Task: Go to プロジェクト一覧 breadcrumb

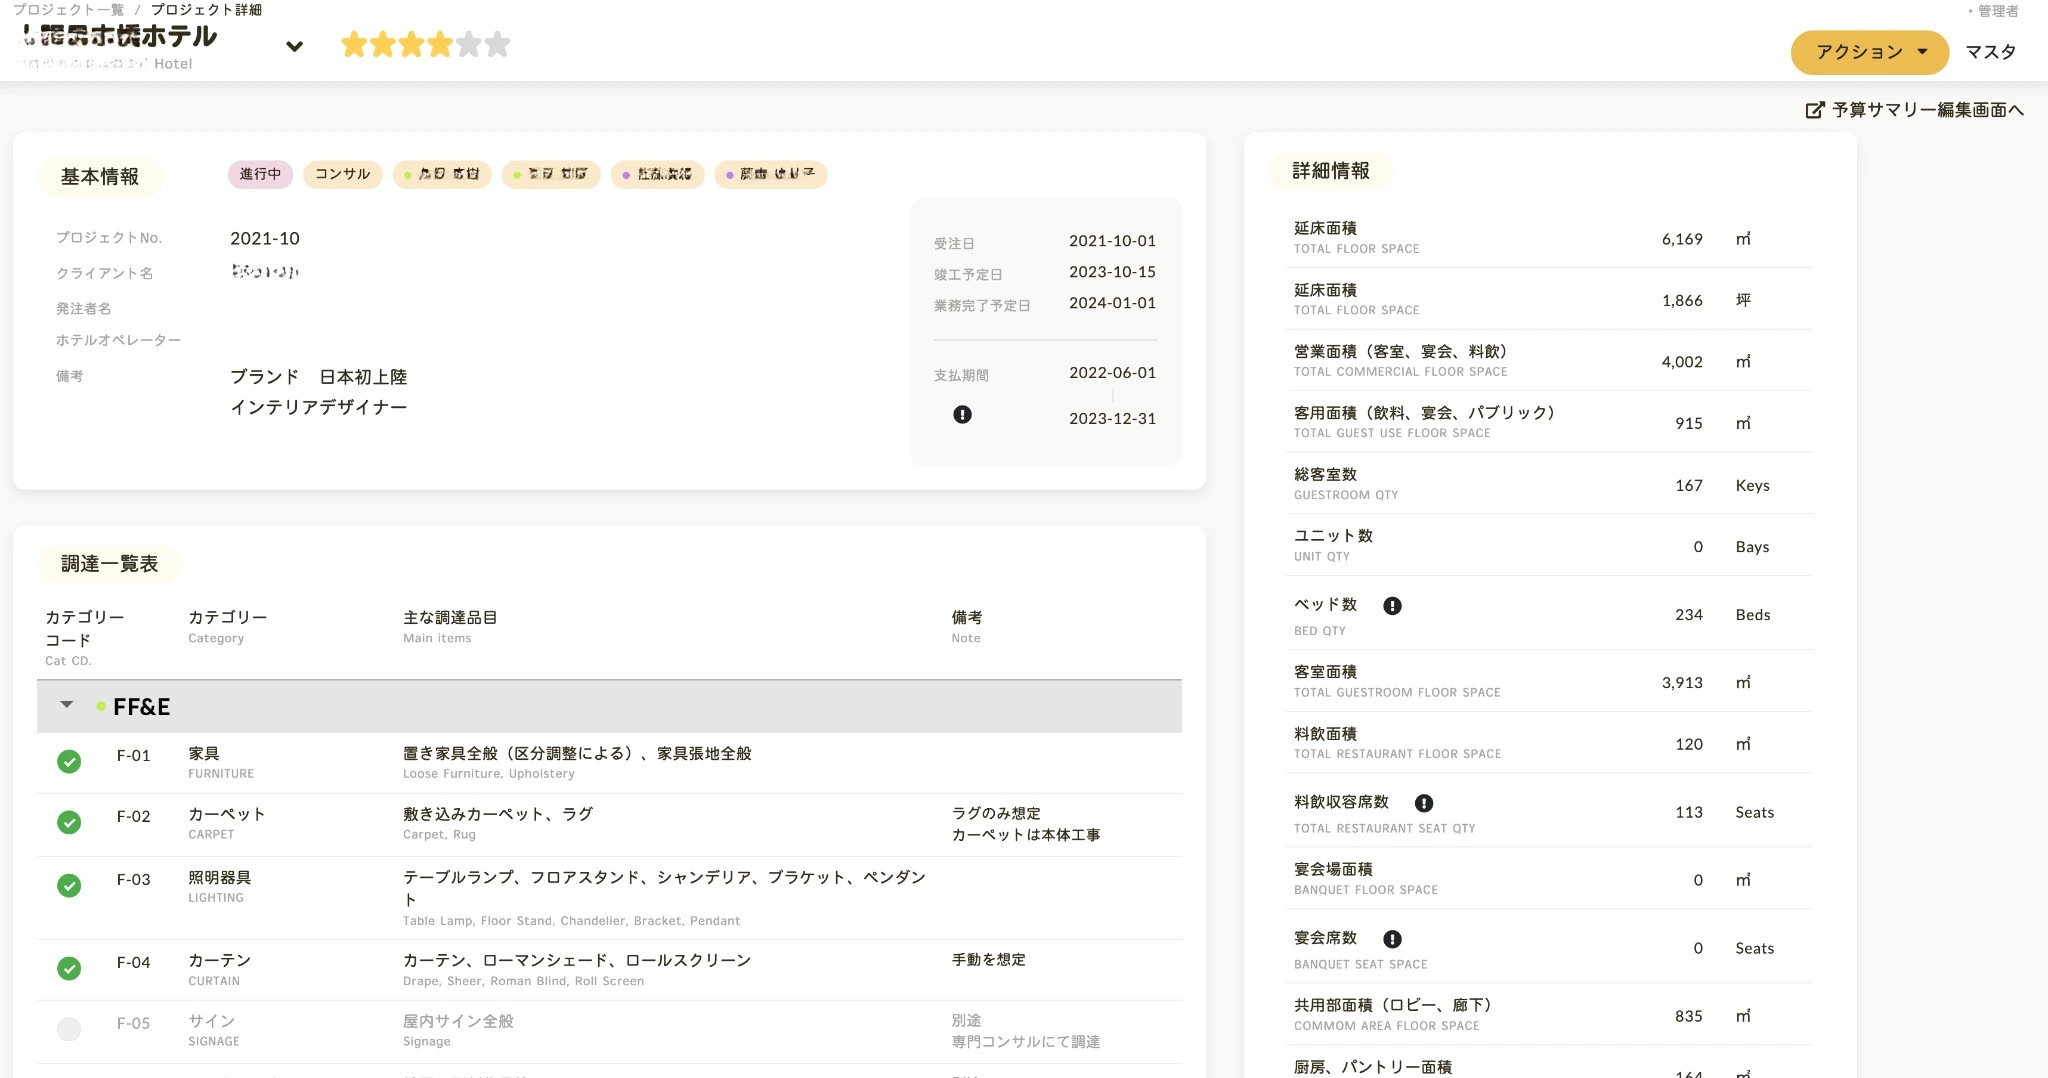Action: pyautogui.click(x=68, y=10)
